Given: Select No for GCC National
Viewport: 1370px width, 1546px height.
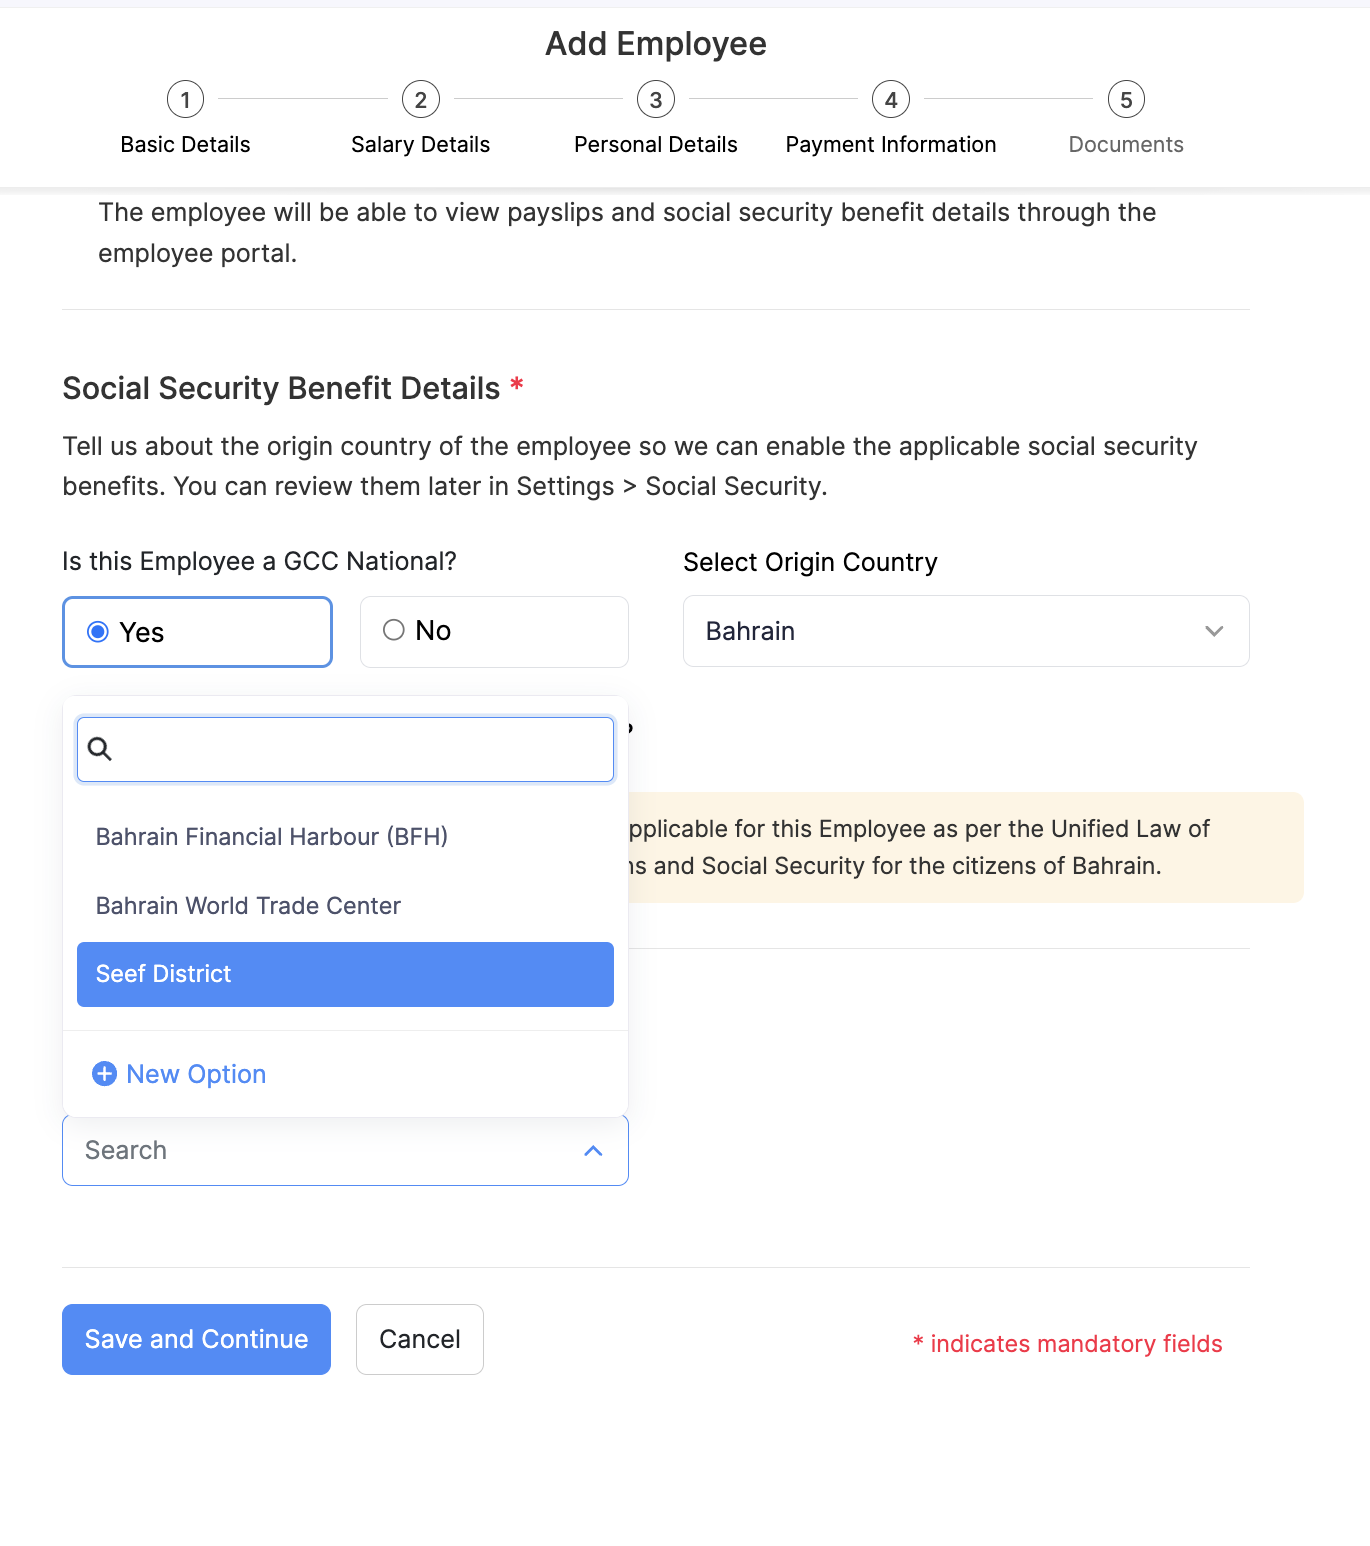Looking at the screenshot, I should pyautogui.click(x=394, y=630).
